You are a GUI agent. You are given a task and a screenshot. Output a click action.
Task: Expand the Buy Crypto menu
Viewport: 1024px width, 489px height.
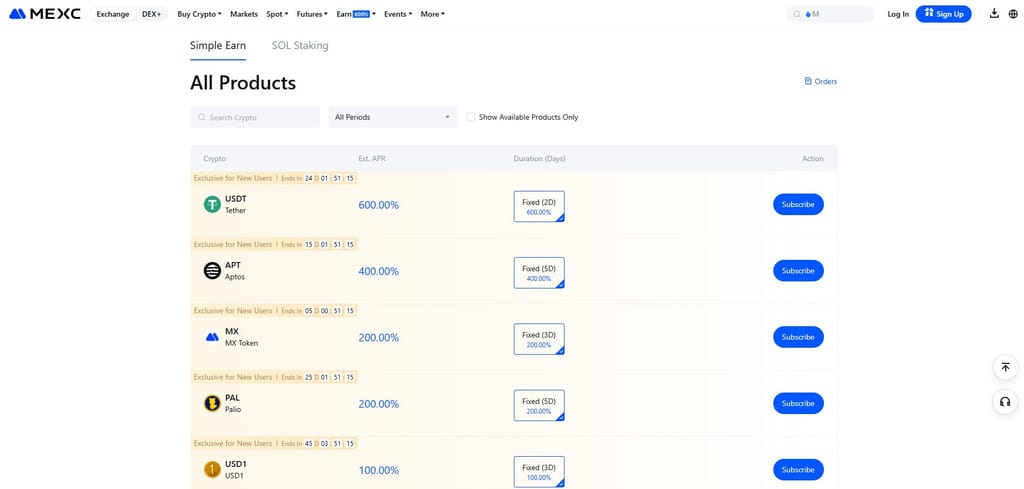pyautogui.click(x=199, y=14)
